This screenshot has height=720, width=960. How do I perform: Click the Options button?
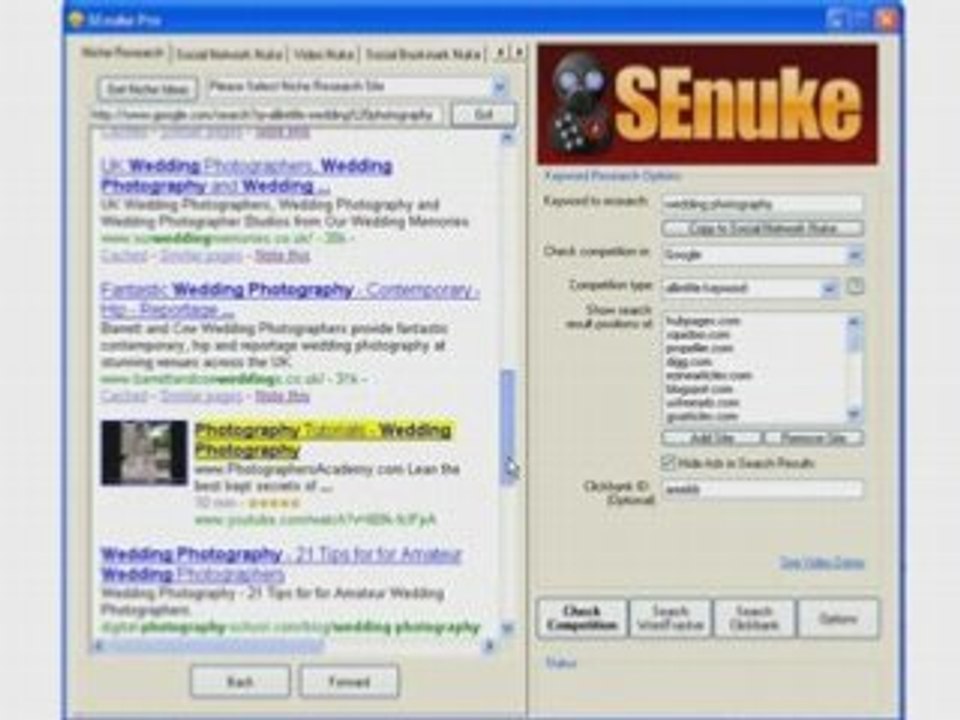tap(838, 618)
